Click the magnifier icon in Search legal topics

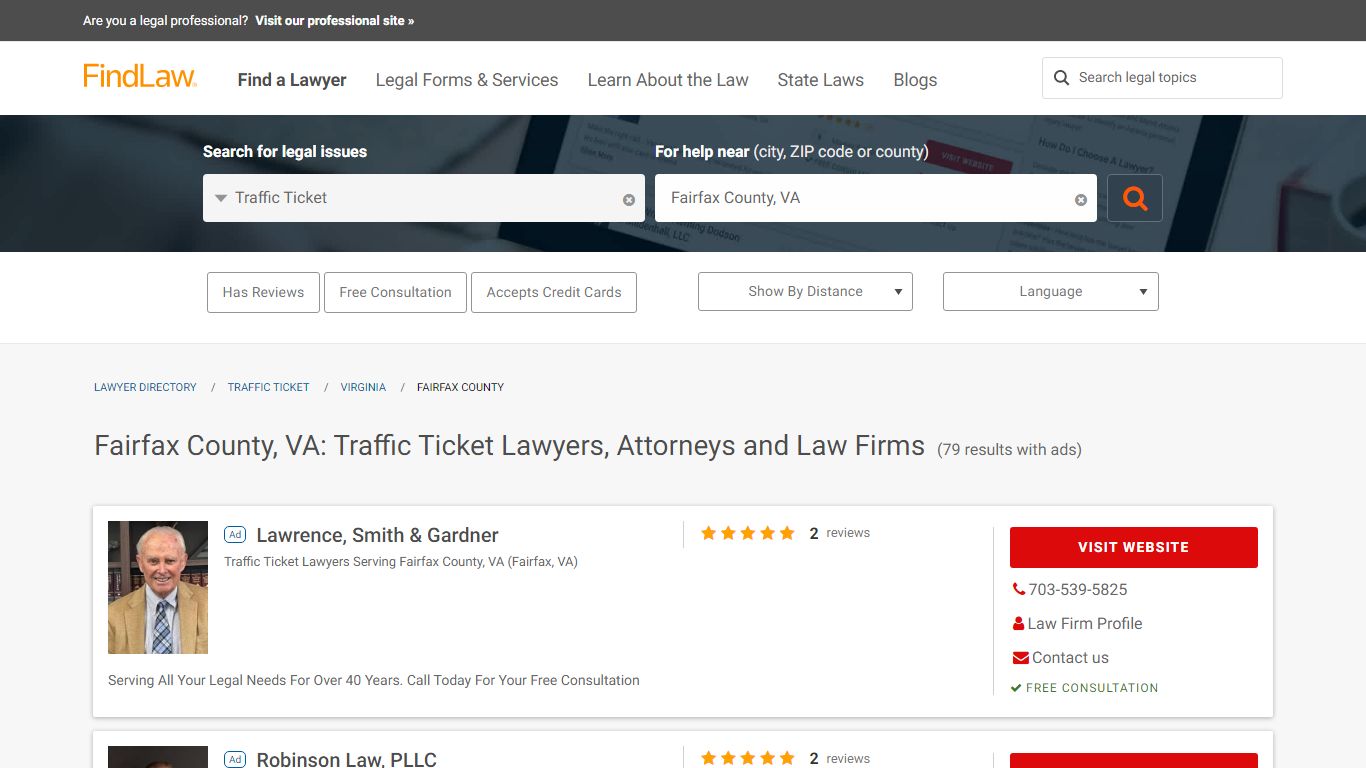click(1061, 78)
